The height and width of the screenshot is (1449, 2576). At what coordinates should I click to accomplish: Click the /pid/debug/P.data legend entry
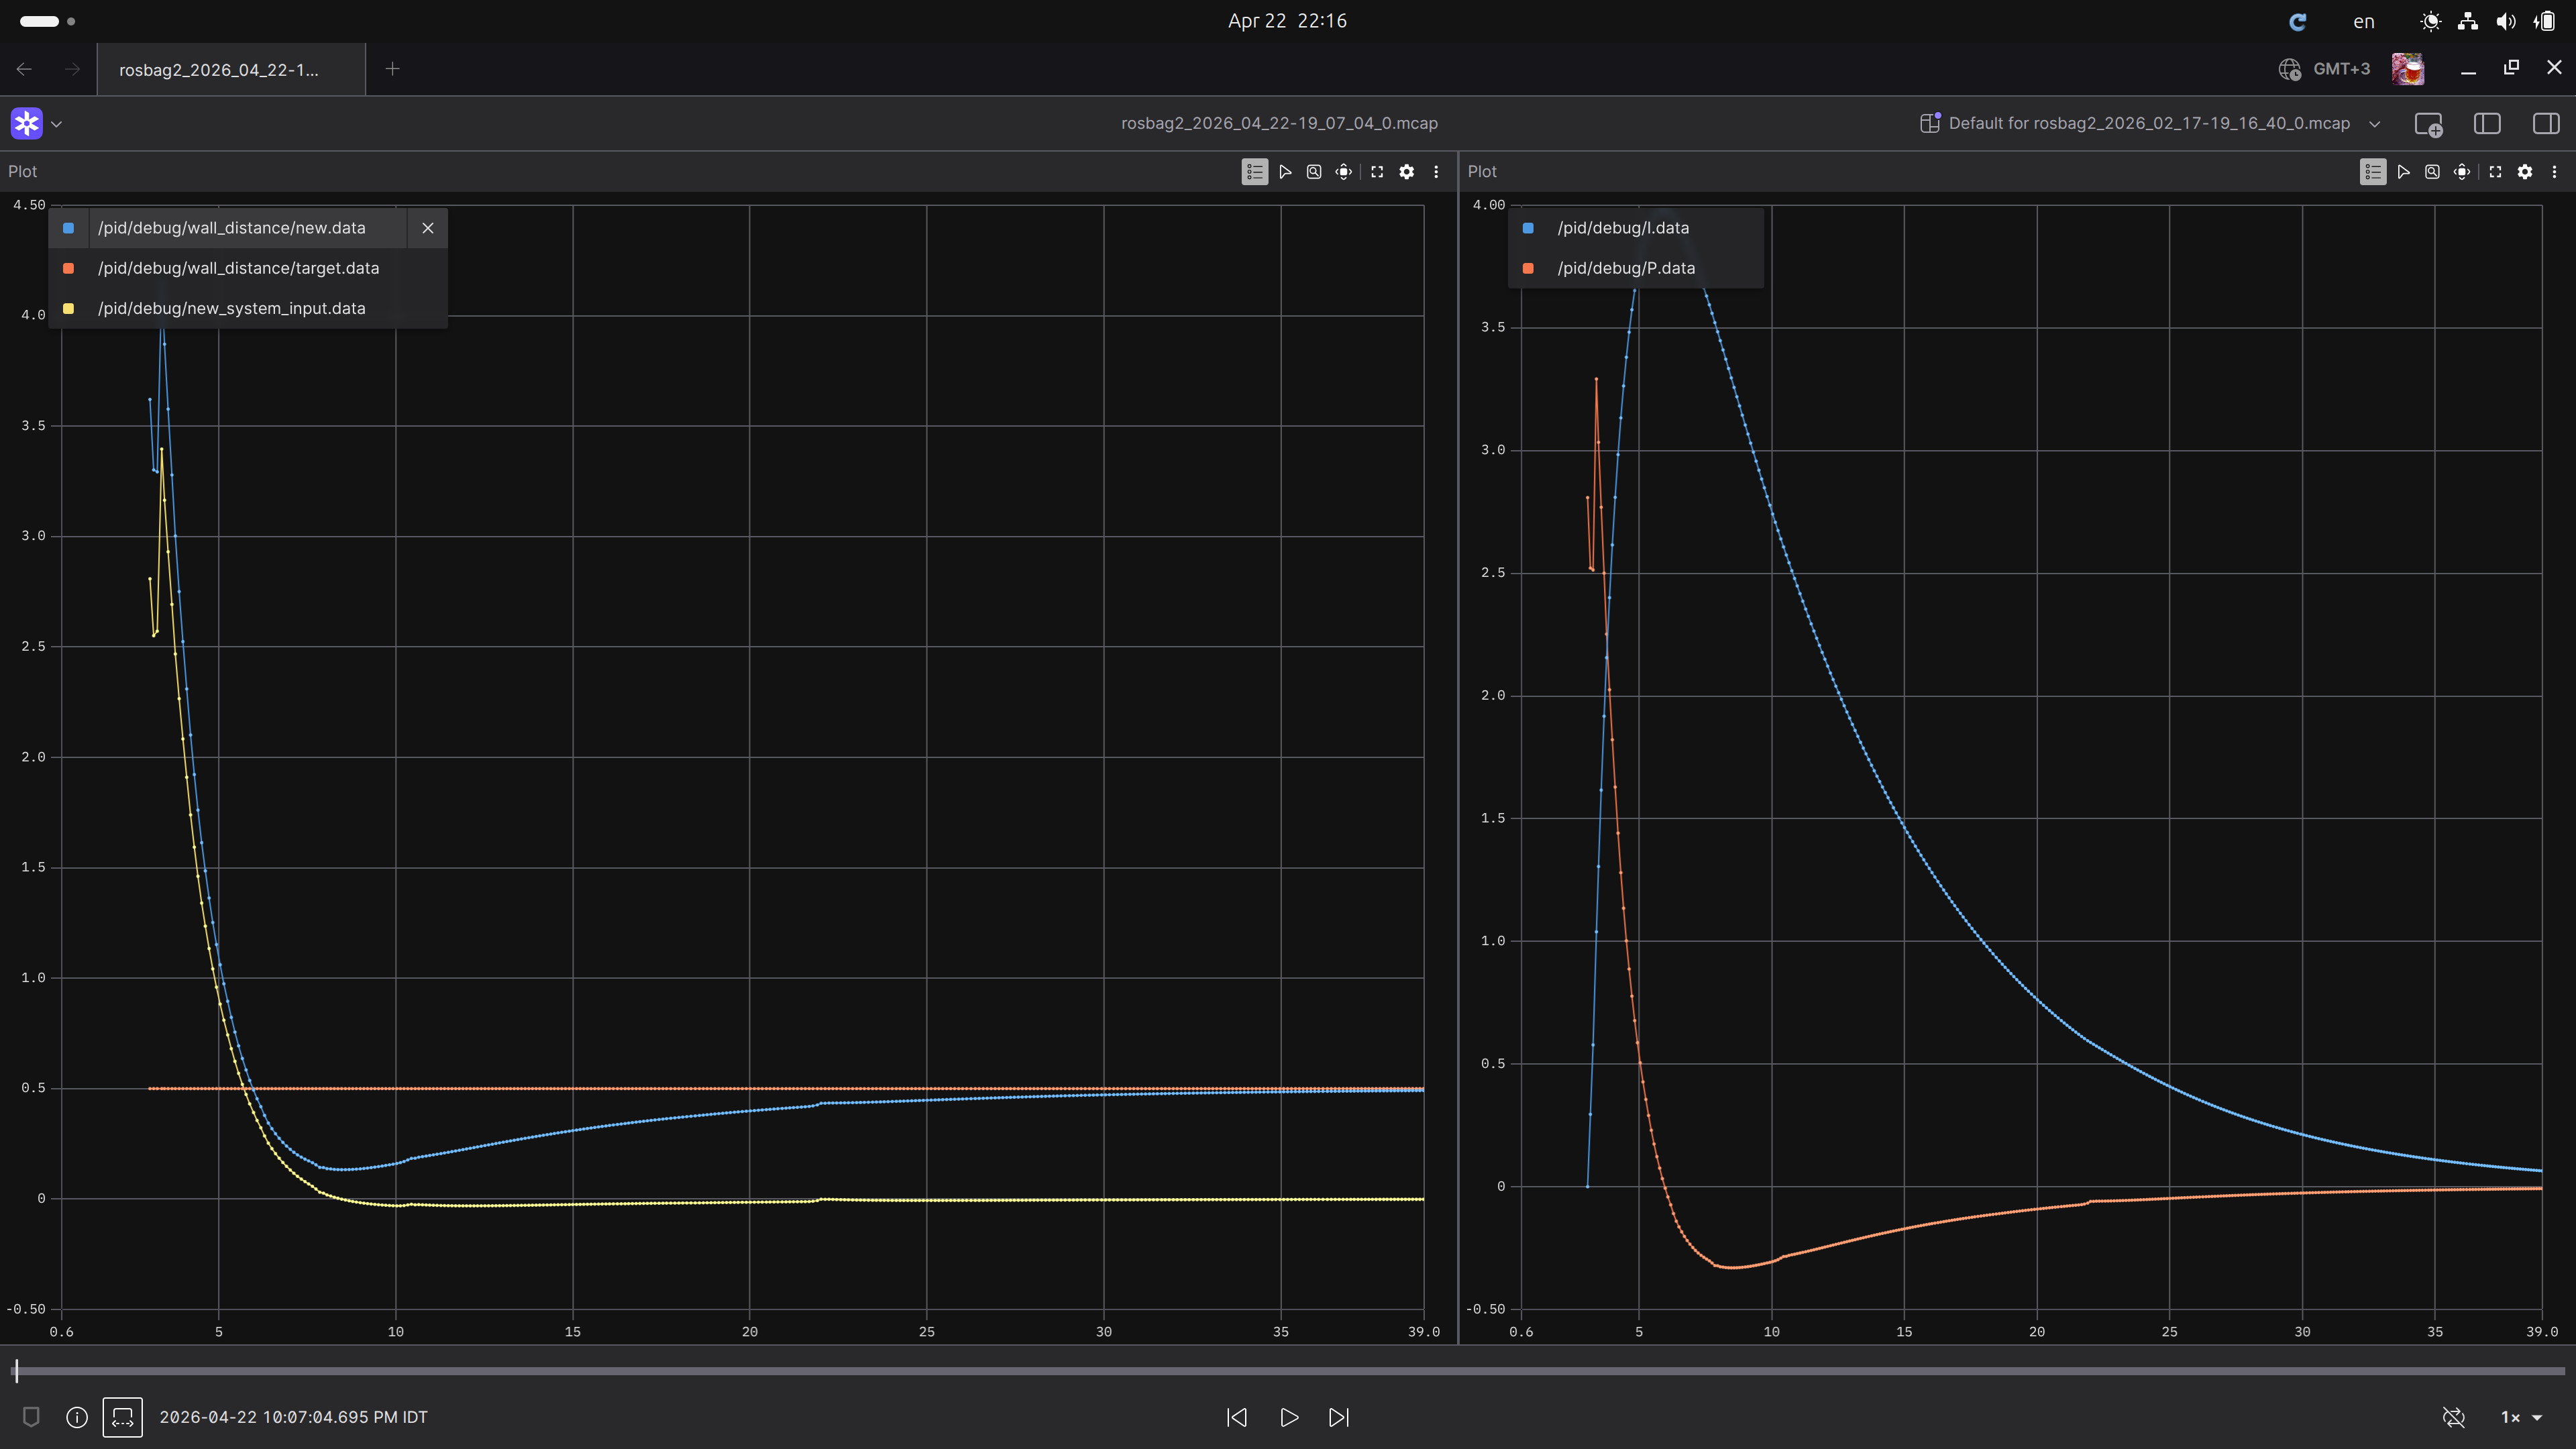pos(1626,268)
